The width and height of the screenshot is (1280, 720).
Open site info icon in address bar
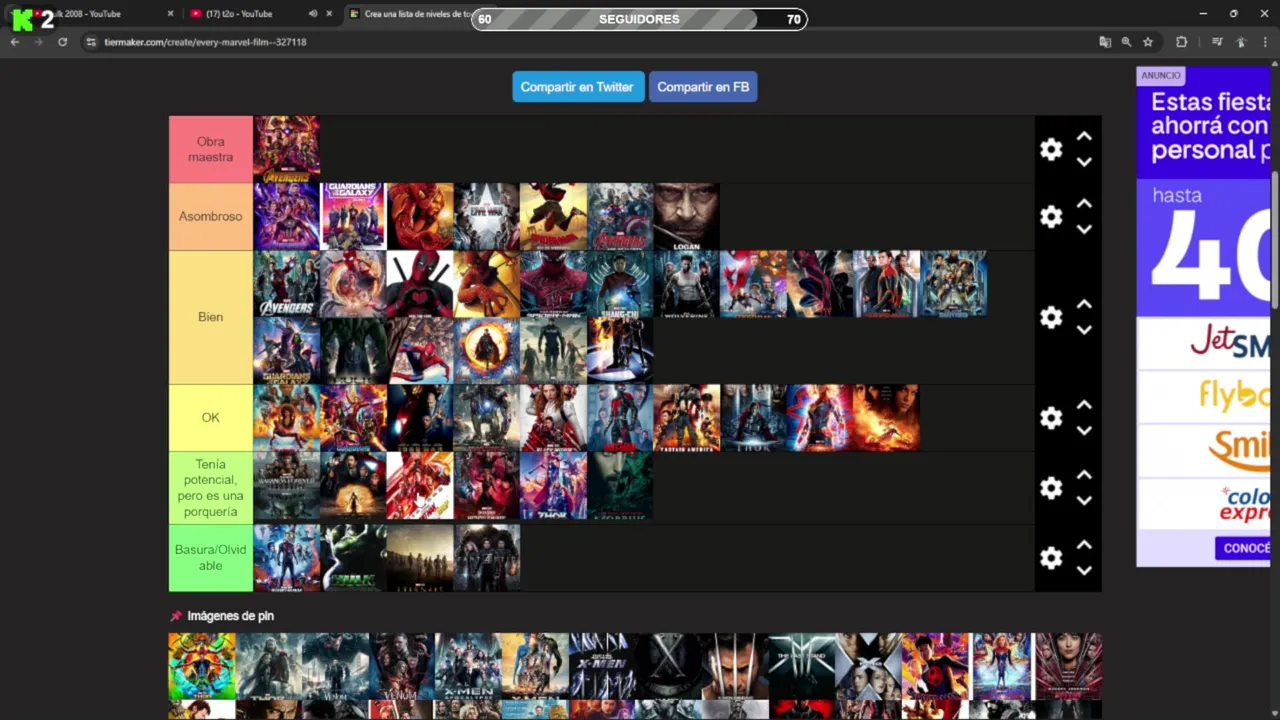[91, 42]
